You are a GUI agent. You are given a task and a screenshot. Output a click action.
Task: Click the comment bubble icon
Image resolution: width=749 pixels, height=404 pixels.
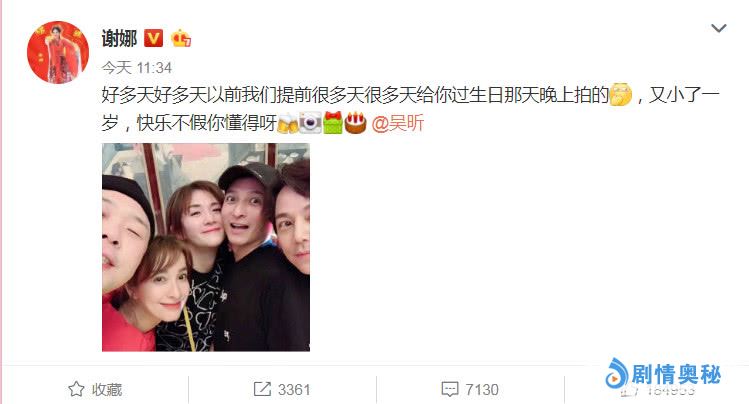click(x=450, y=390)
